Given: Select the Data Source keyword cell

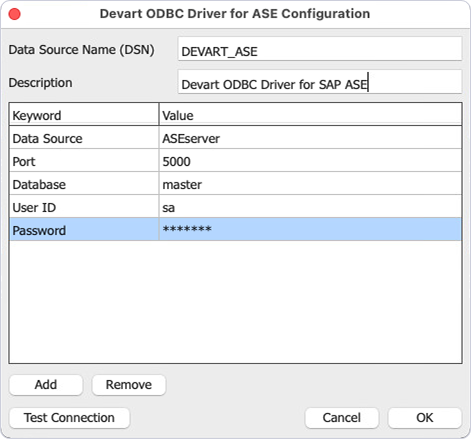Looking at the screenshot, I should (x=84, y=138).
